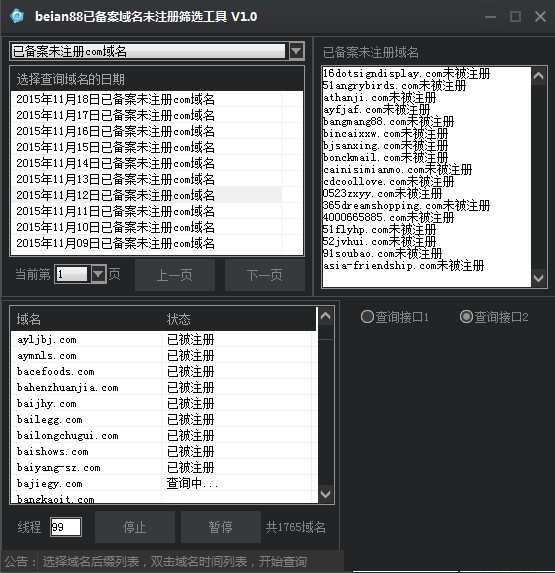
Task: Pause the query with 暂停 button
Action: point(221,527)
